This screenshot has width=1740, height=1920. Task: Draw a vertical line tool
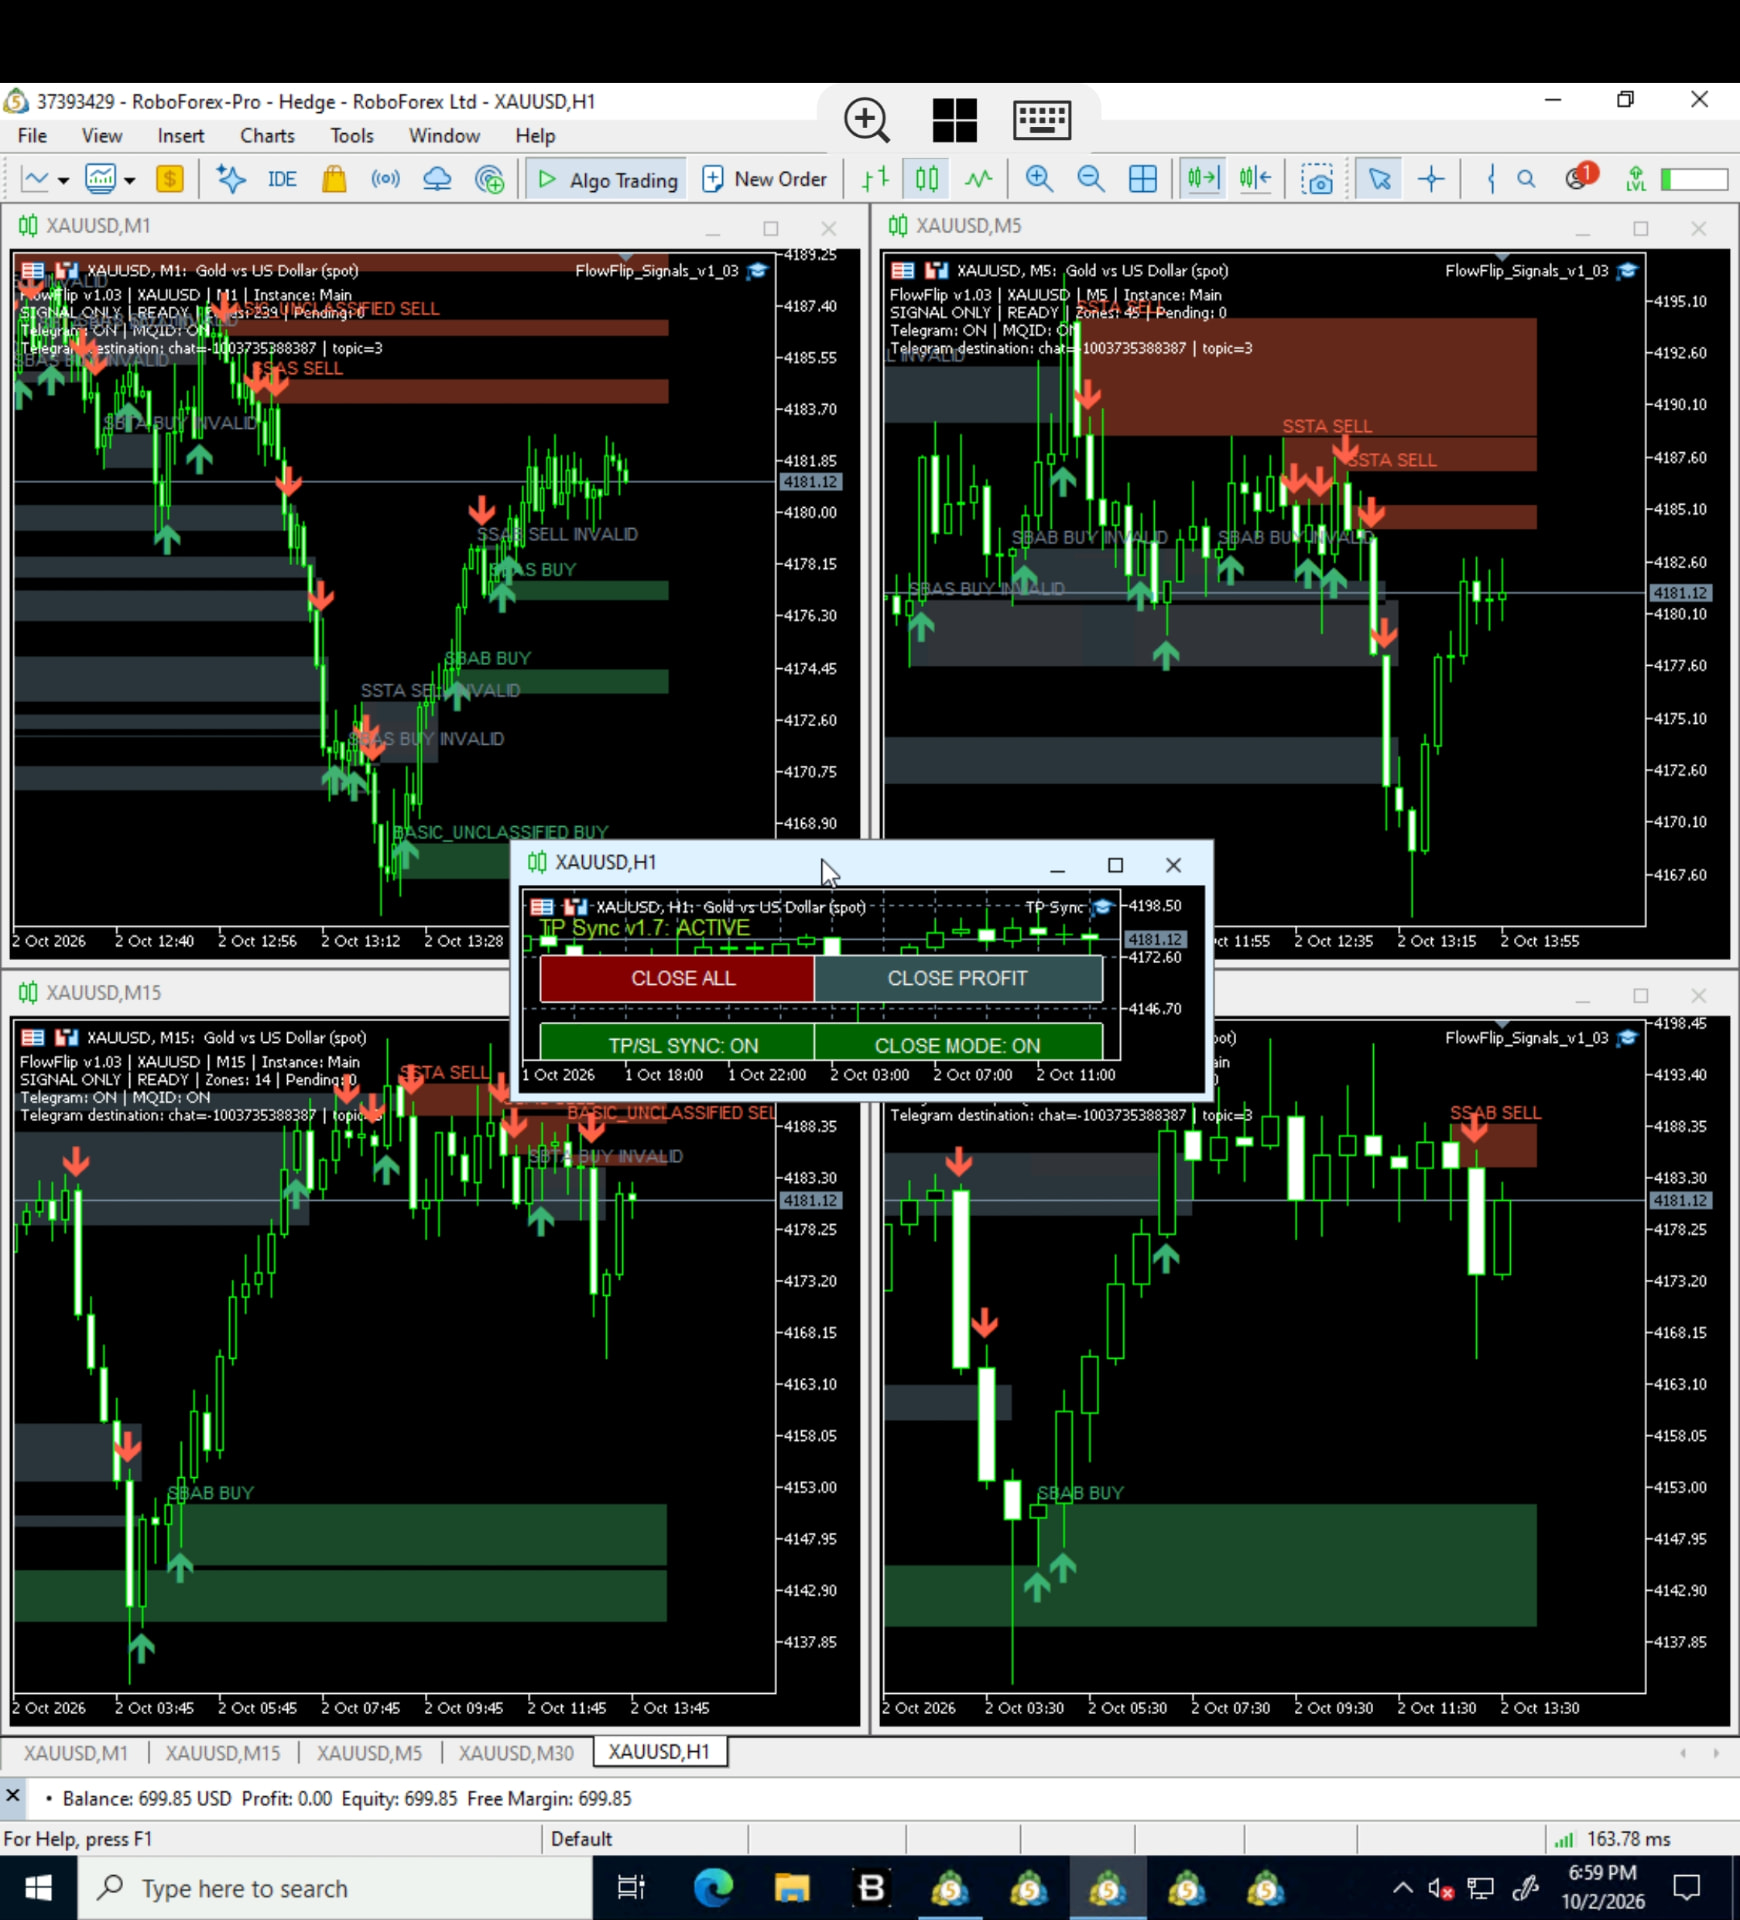point(1491,179)
